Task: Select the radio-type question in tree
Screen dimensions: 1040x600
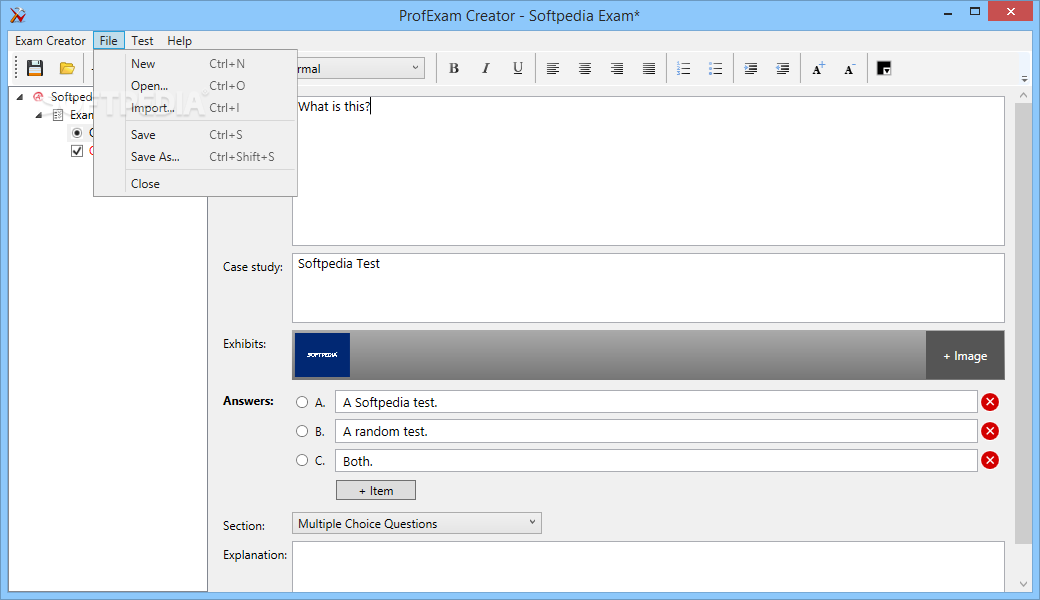Action: coord(77,133)
